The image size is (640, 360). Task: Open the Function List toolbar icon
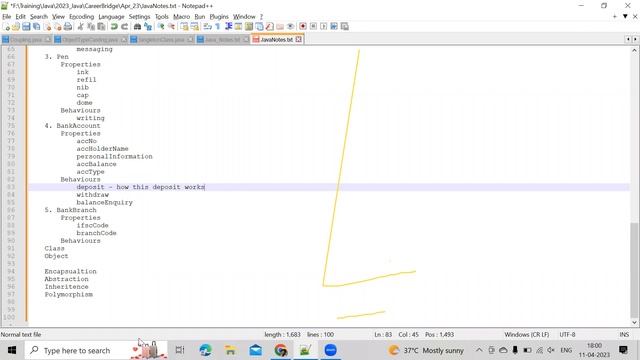269,27
